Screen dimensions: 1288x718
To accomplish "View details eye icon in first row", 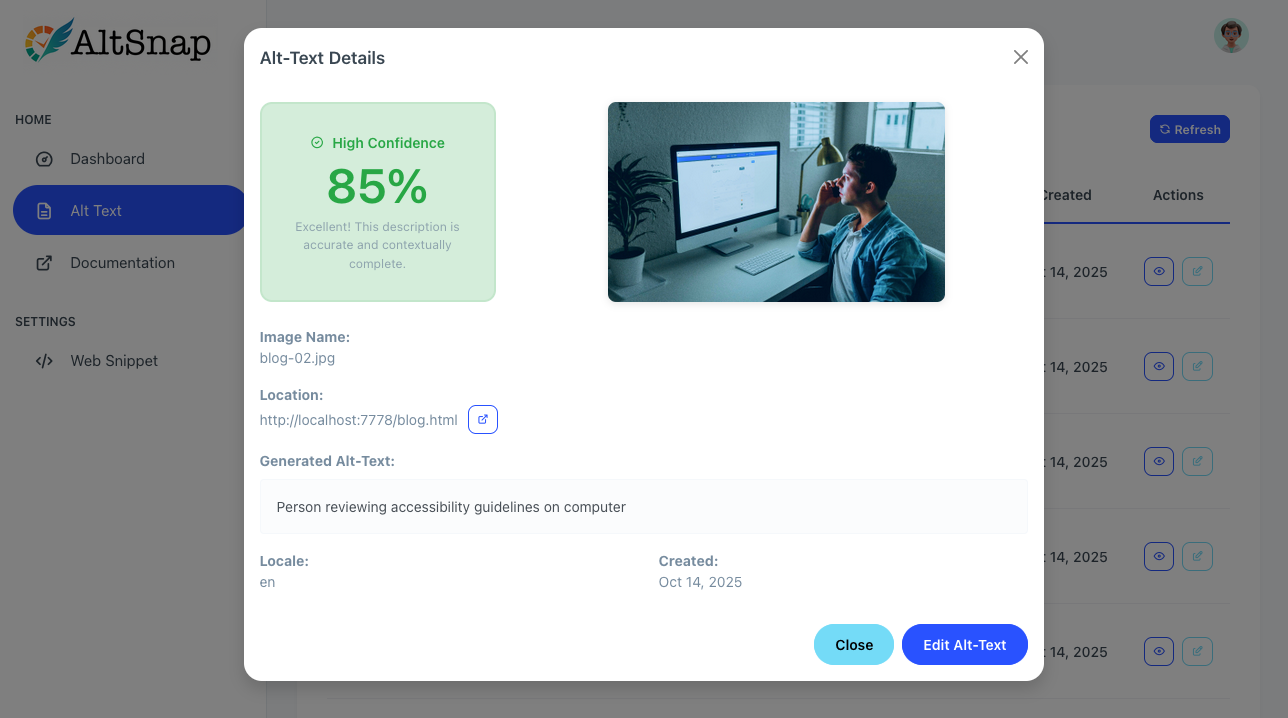I will pyautogui.click(x=1158, y=271).
